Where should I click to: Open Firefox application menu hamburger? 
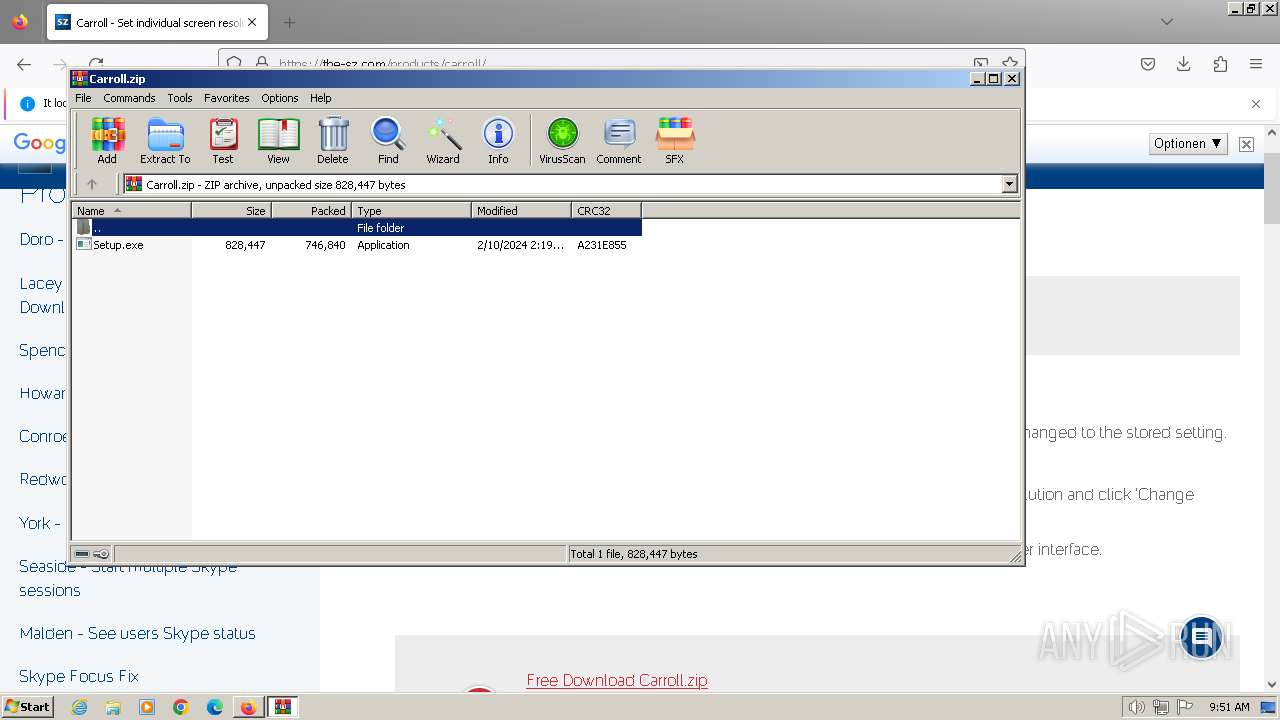point(1256,64)
